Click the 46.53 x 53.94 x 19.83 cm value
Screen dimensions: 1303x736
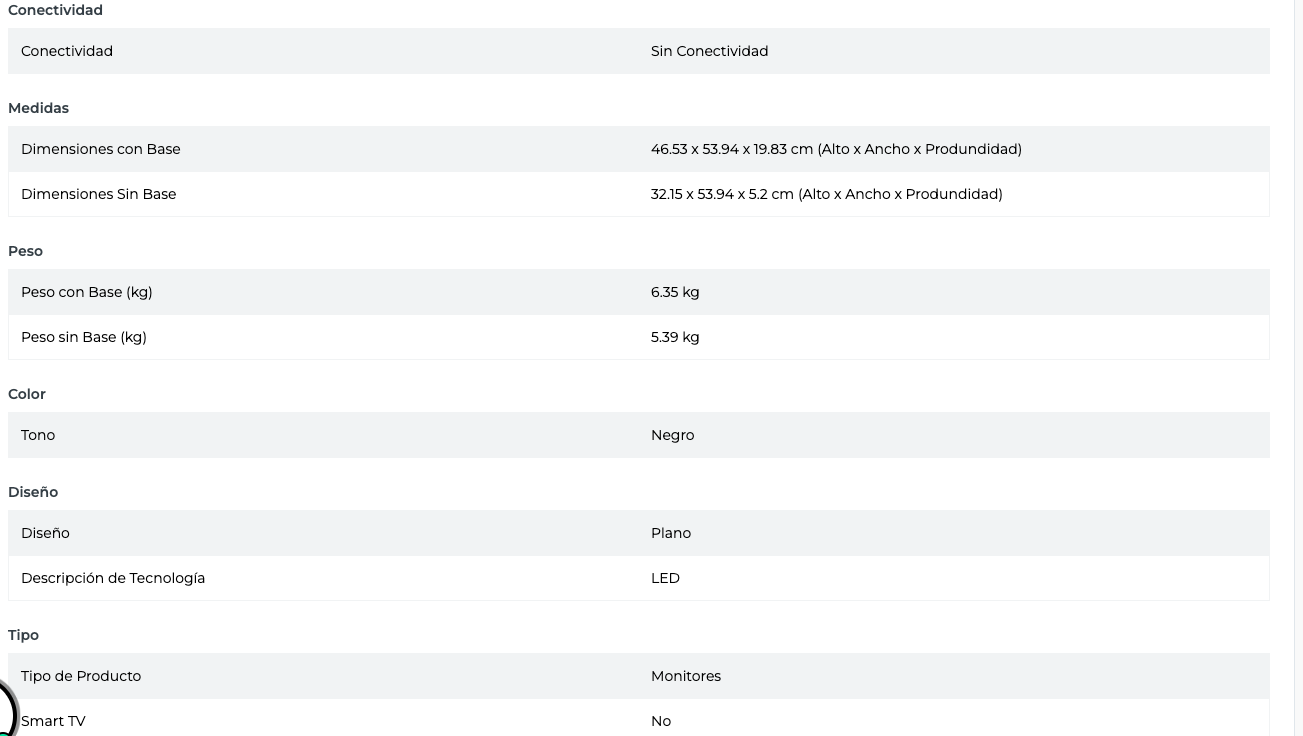click(836, 149)
